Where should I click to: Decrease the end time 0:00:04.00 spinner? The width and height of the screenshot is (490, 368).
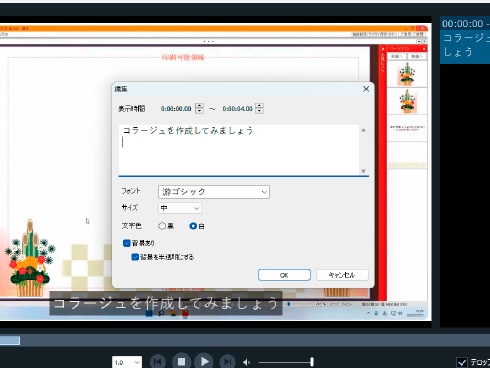pos(259,111)
